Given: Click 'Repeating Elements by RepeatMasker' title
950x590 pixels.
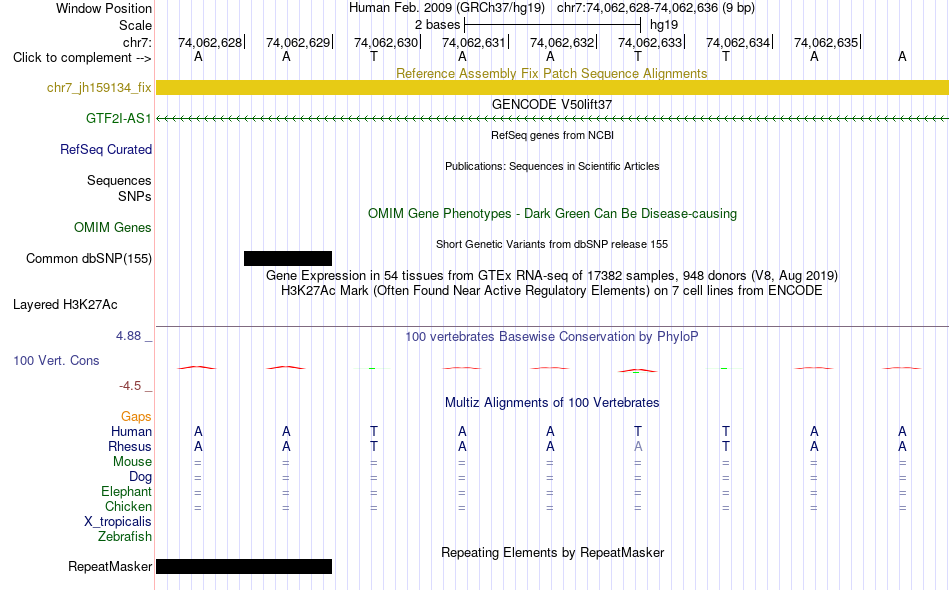Looking at the screenshot, I should (553, 552).
